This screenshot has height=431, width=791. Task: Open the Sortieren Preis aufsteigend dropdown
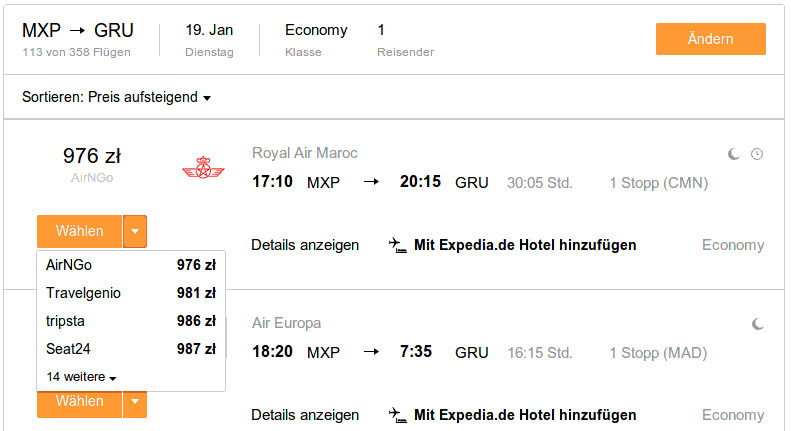117,97
